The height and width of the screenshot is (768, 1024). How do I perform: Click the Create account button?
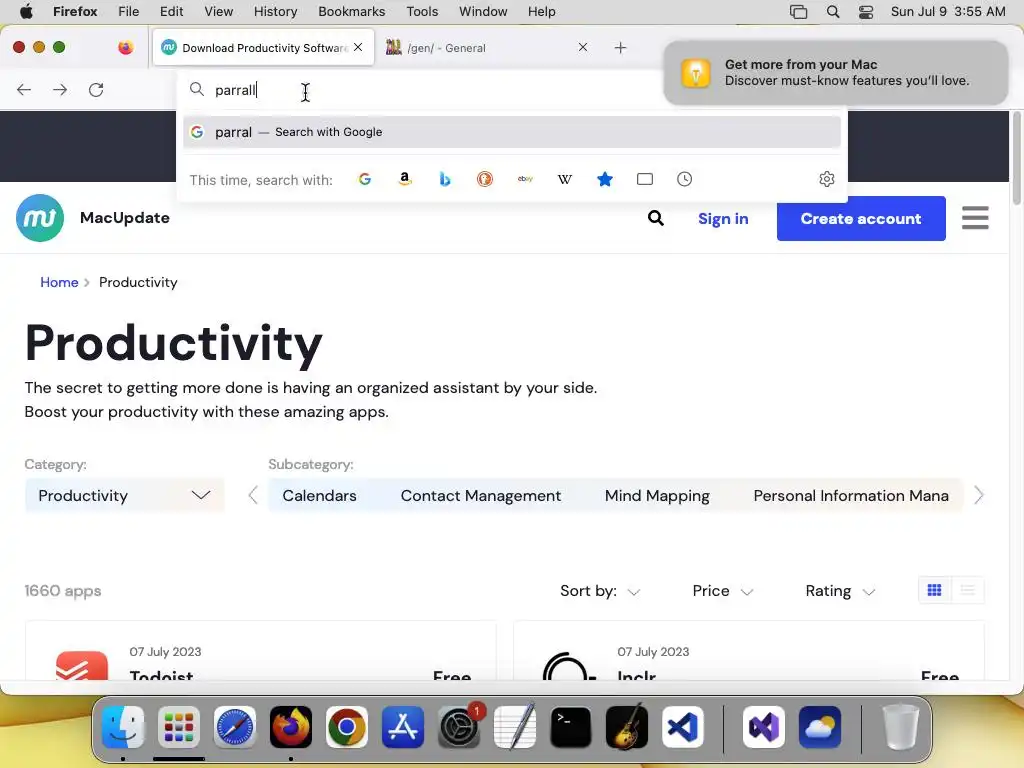(861, 218)
